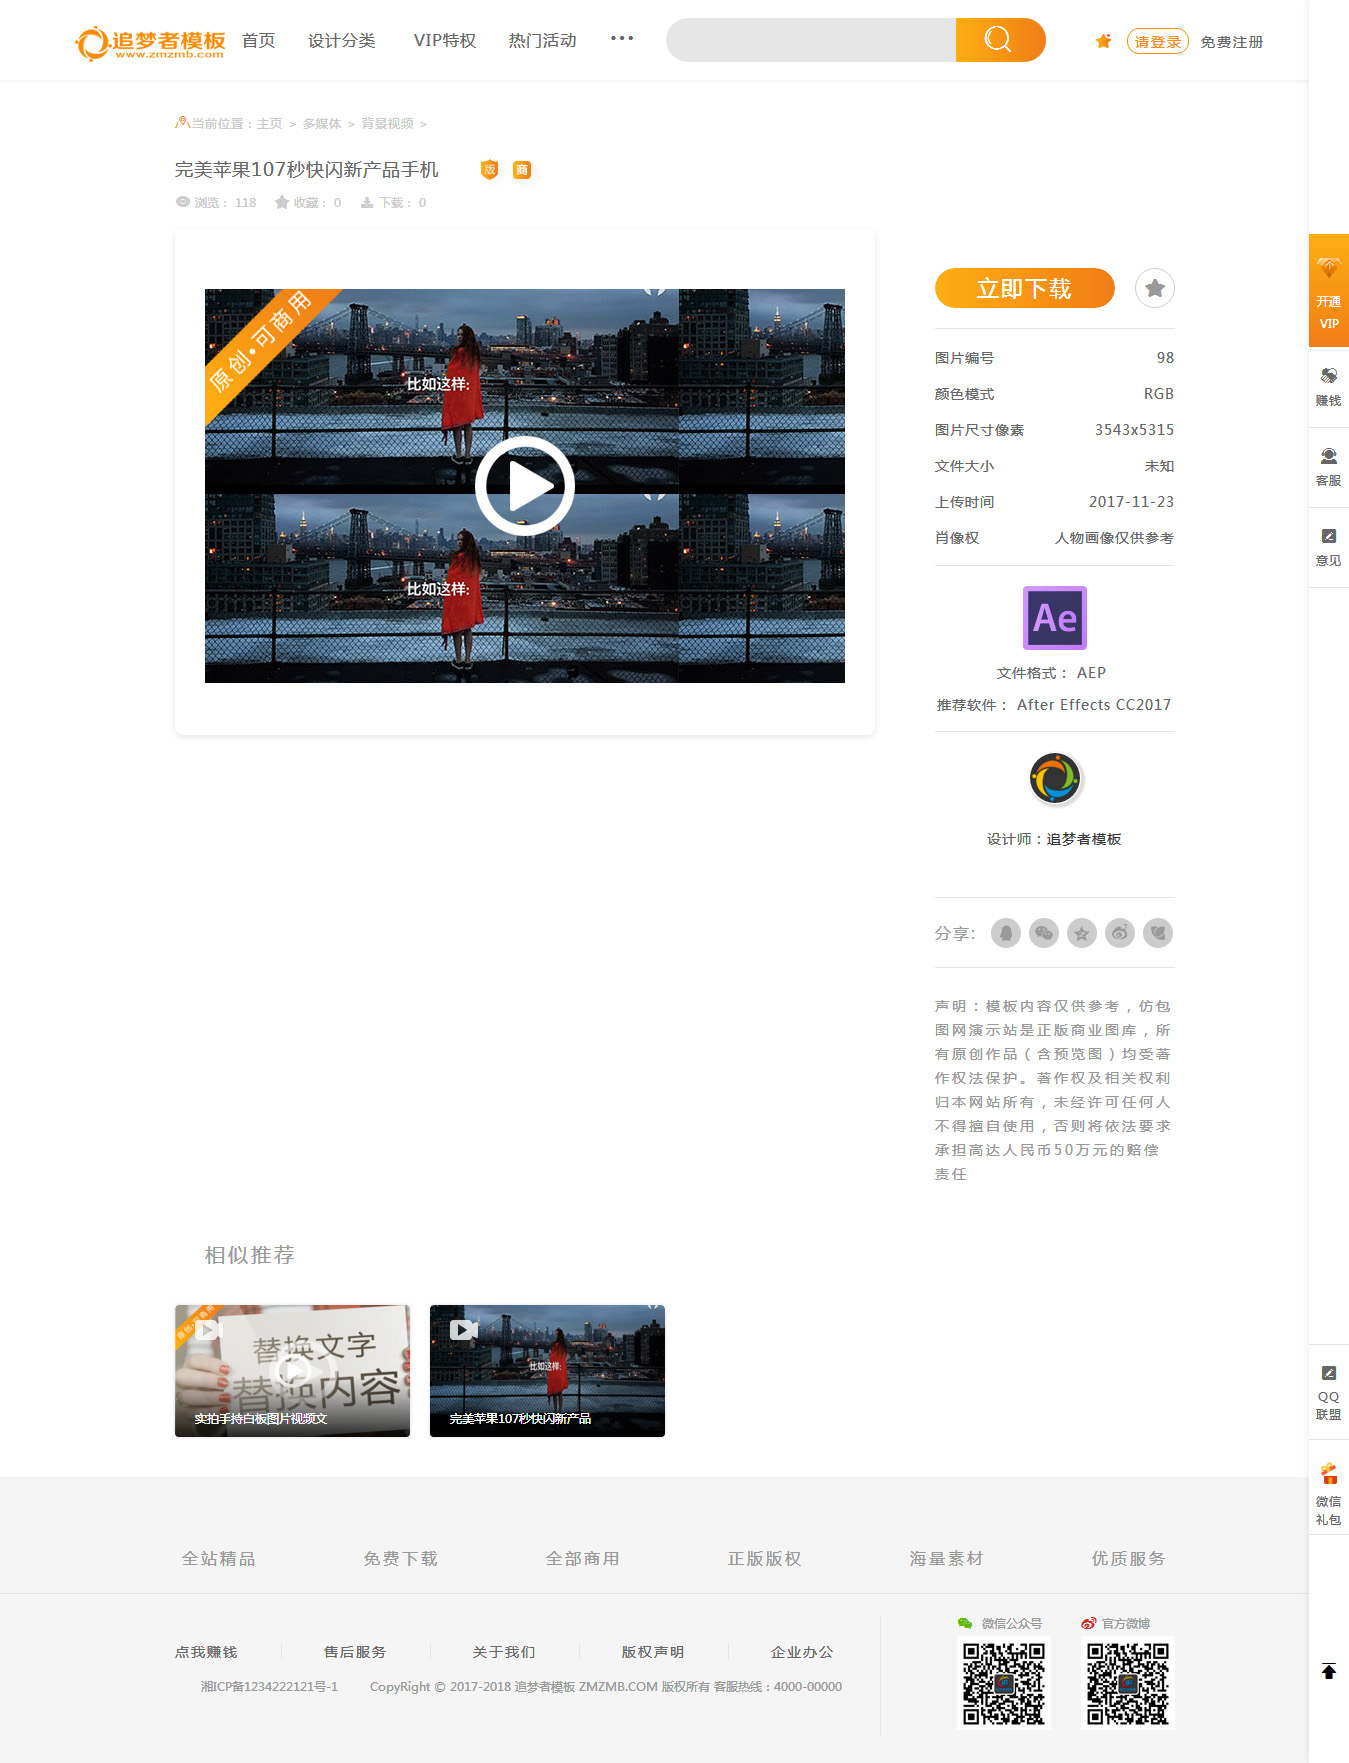
Task: Share to WeChat icon
Action: click(1044, 933)
